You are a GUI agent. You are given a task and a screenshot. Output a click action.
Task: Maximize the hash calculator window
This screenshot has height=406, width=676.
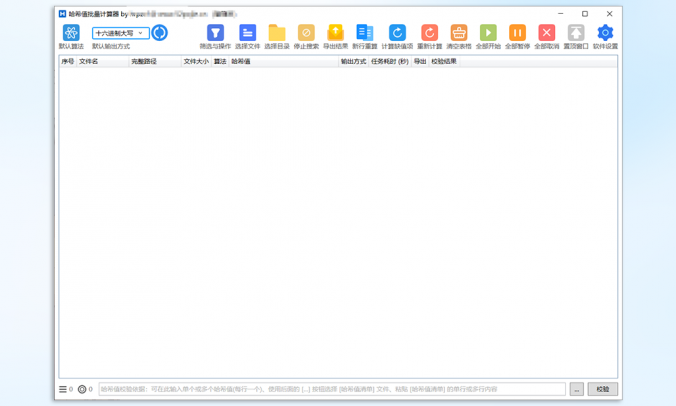click(x=585, y=14)
